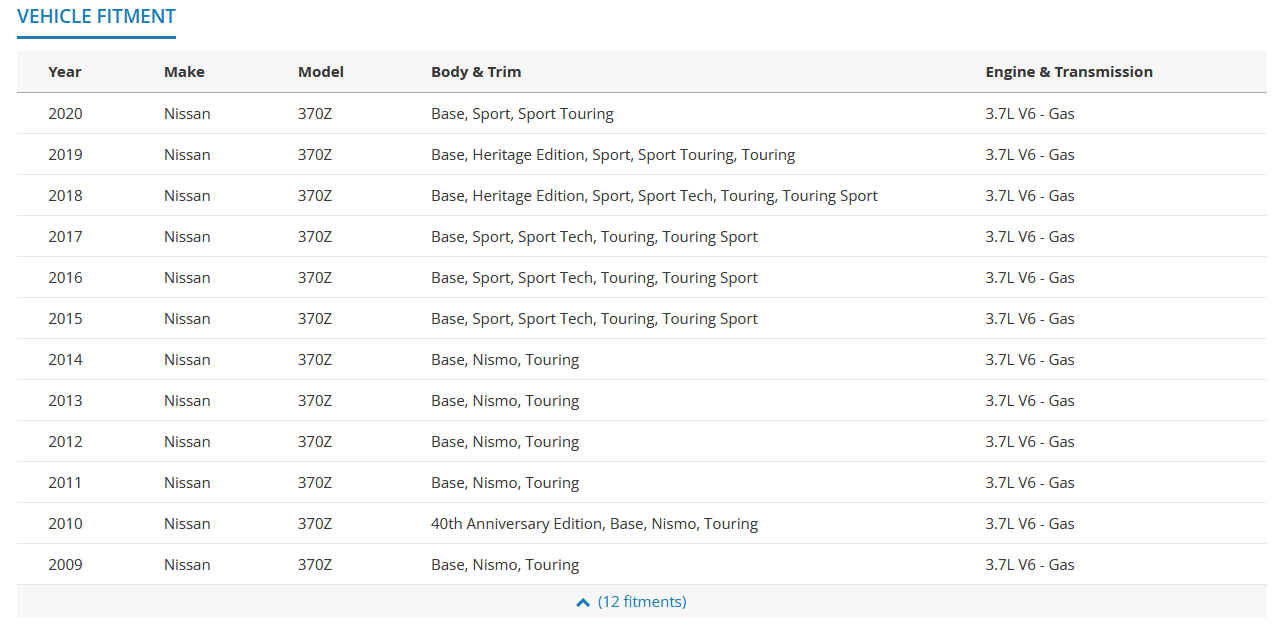Click Nissan in the 2015 row

pyautogui.click(x=187, y=319)
